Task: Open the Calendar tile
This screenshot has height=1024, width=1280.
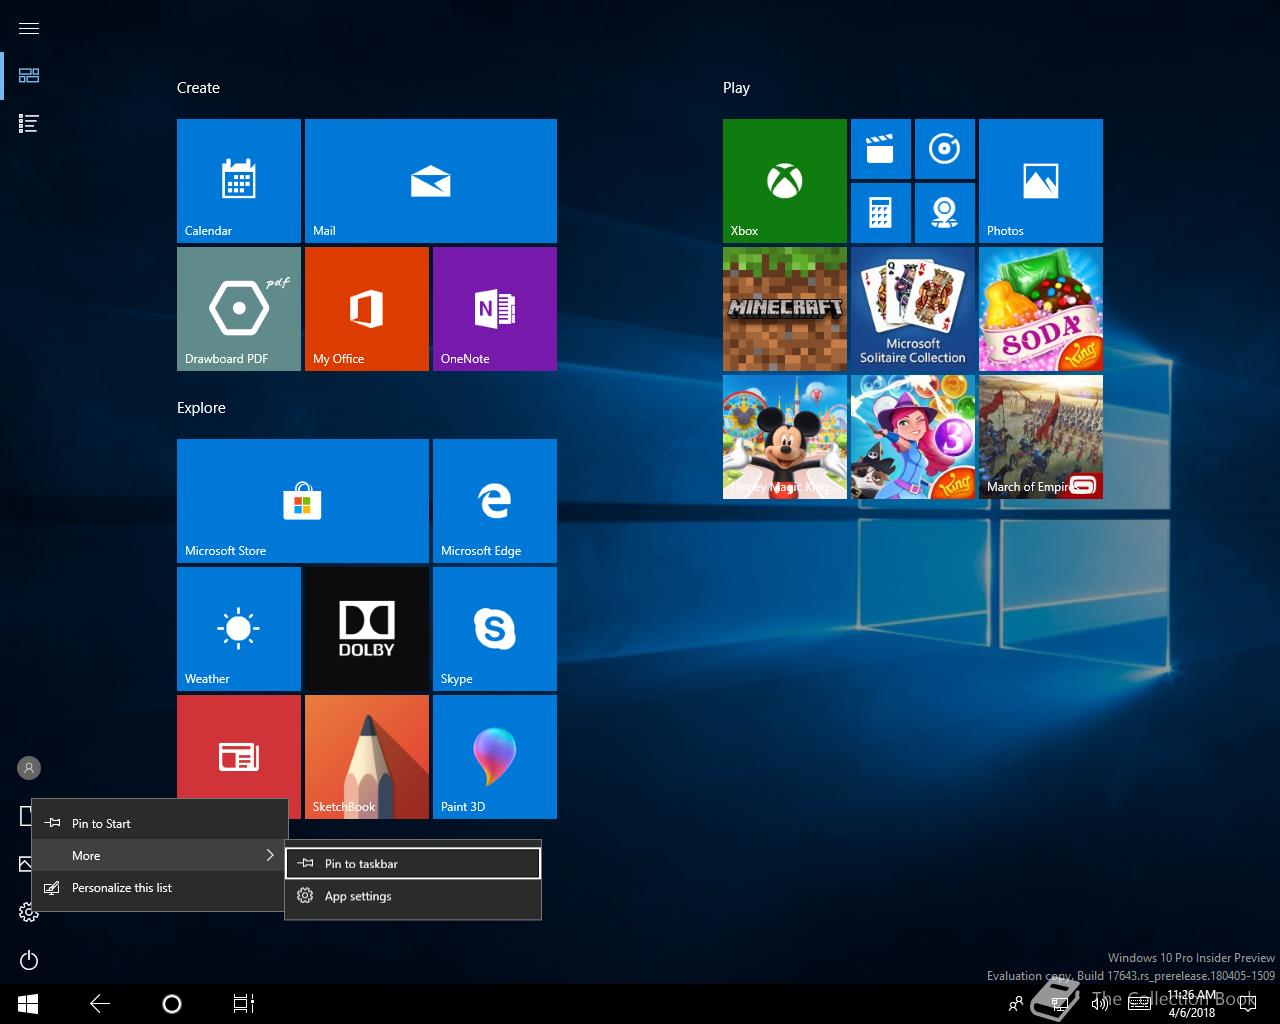Action: (x=239, y=181)
